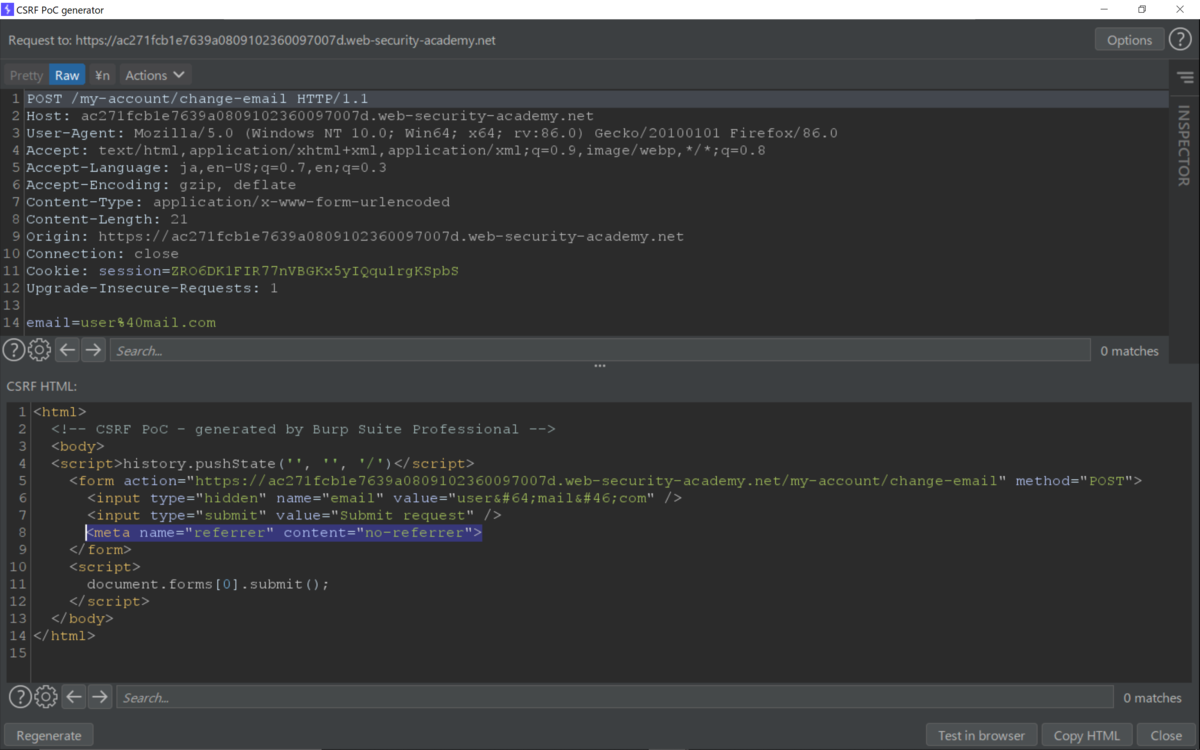Close the CSRF PoC dialog
Viewport: 1200px width, 750px height.
pyautogui.click(x=1166, y=735)
